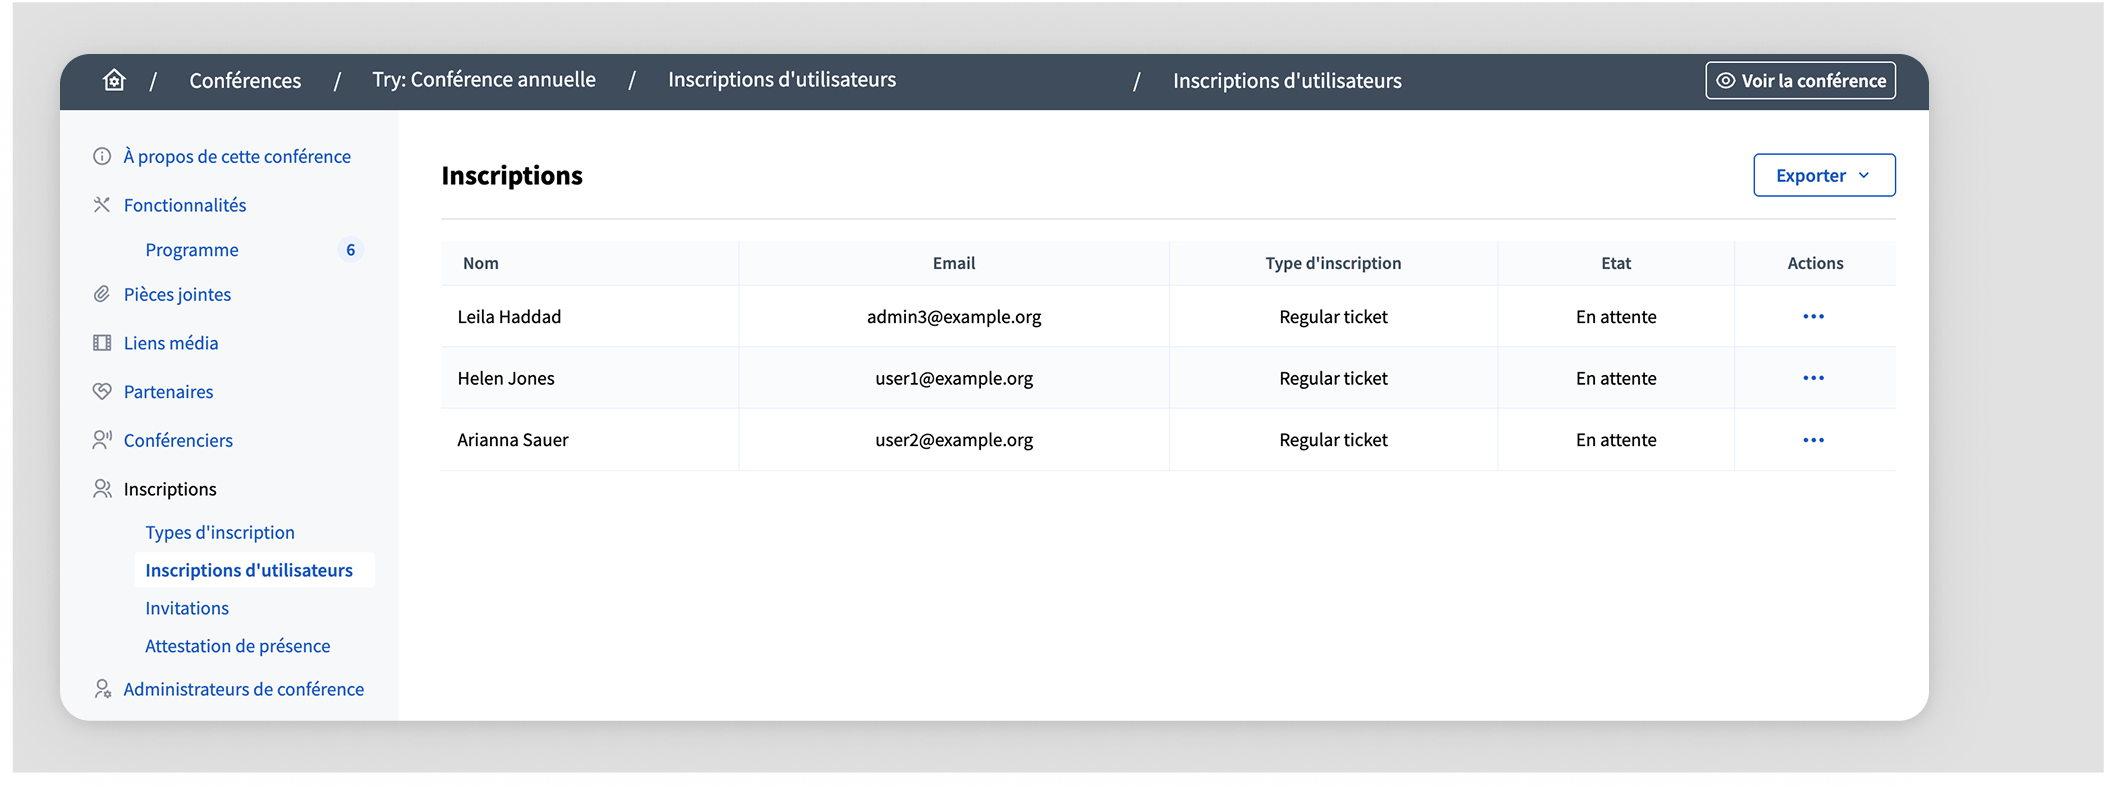Click email admin3@example.org

pyautogui.click(x=954, y=317)
